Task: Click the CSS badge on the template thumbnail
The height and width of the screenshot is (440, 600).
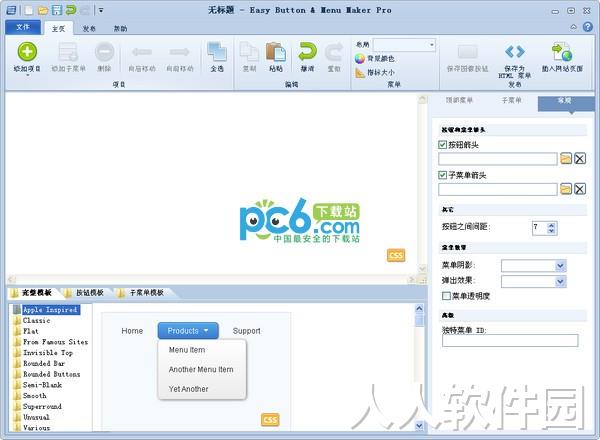Action: click(x=270, y=420)
